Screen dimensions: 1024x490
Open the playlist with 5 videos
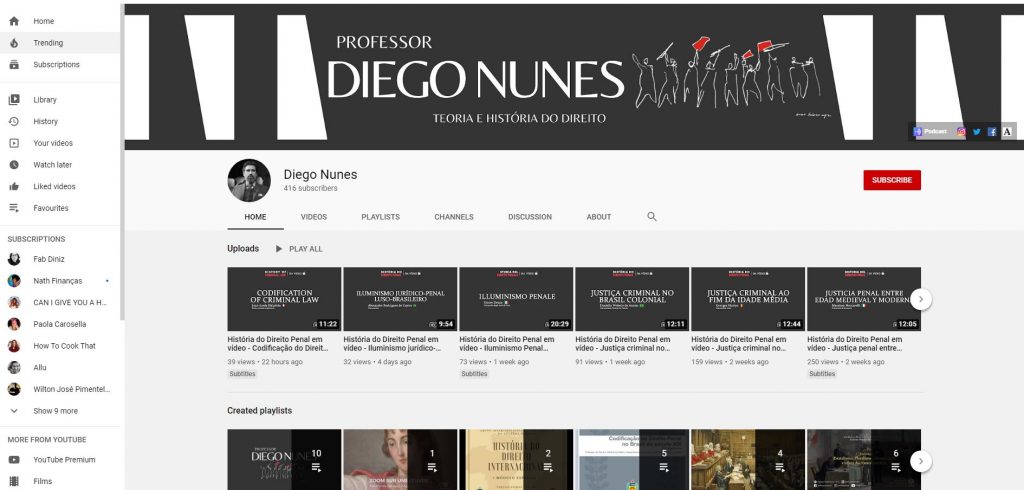pos(632,459)
